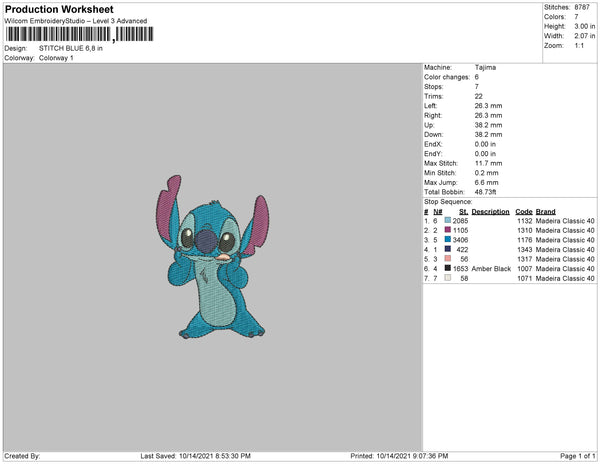Click the navy swatch for code 1343
Image resolution: width=600 pixels, height=464 pixels.
tap(448, 249)
